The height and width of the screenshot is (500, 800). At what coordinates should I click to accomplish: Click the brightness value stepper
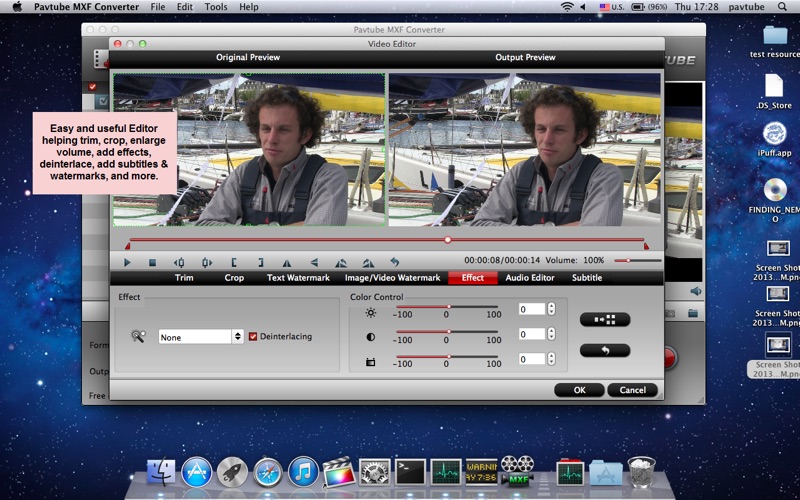551,309
